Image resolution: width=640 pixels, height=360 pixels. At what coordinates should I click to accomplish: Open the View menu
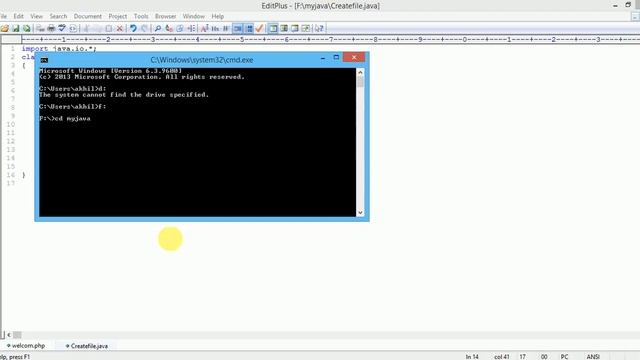36,16
